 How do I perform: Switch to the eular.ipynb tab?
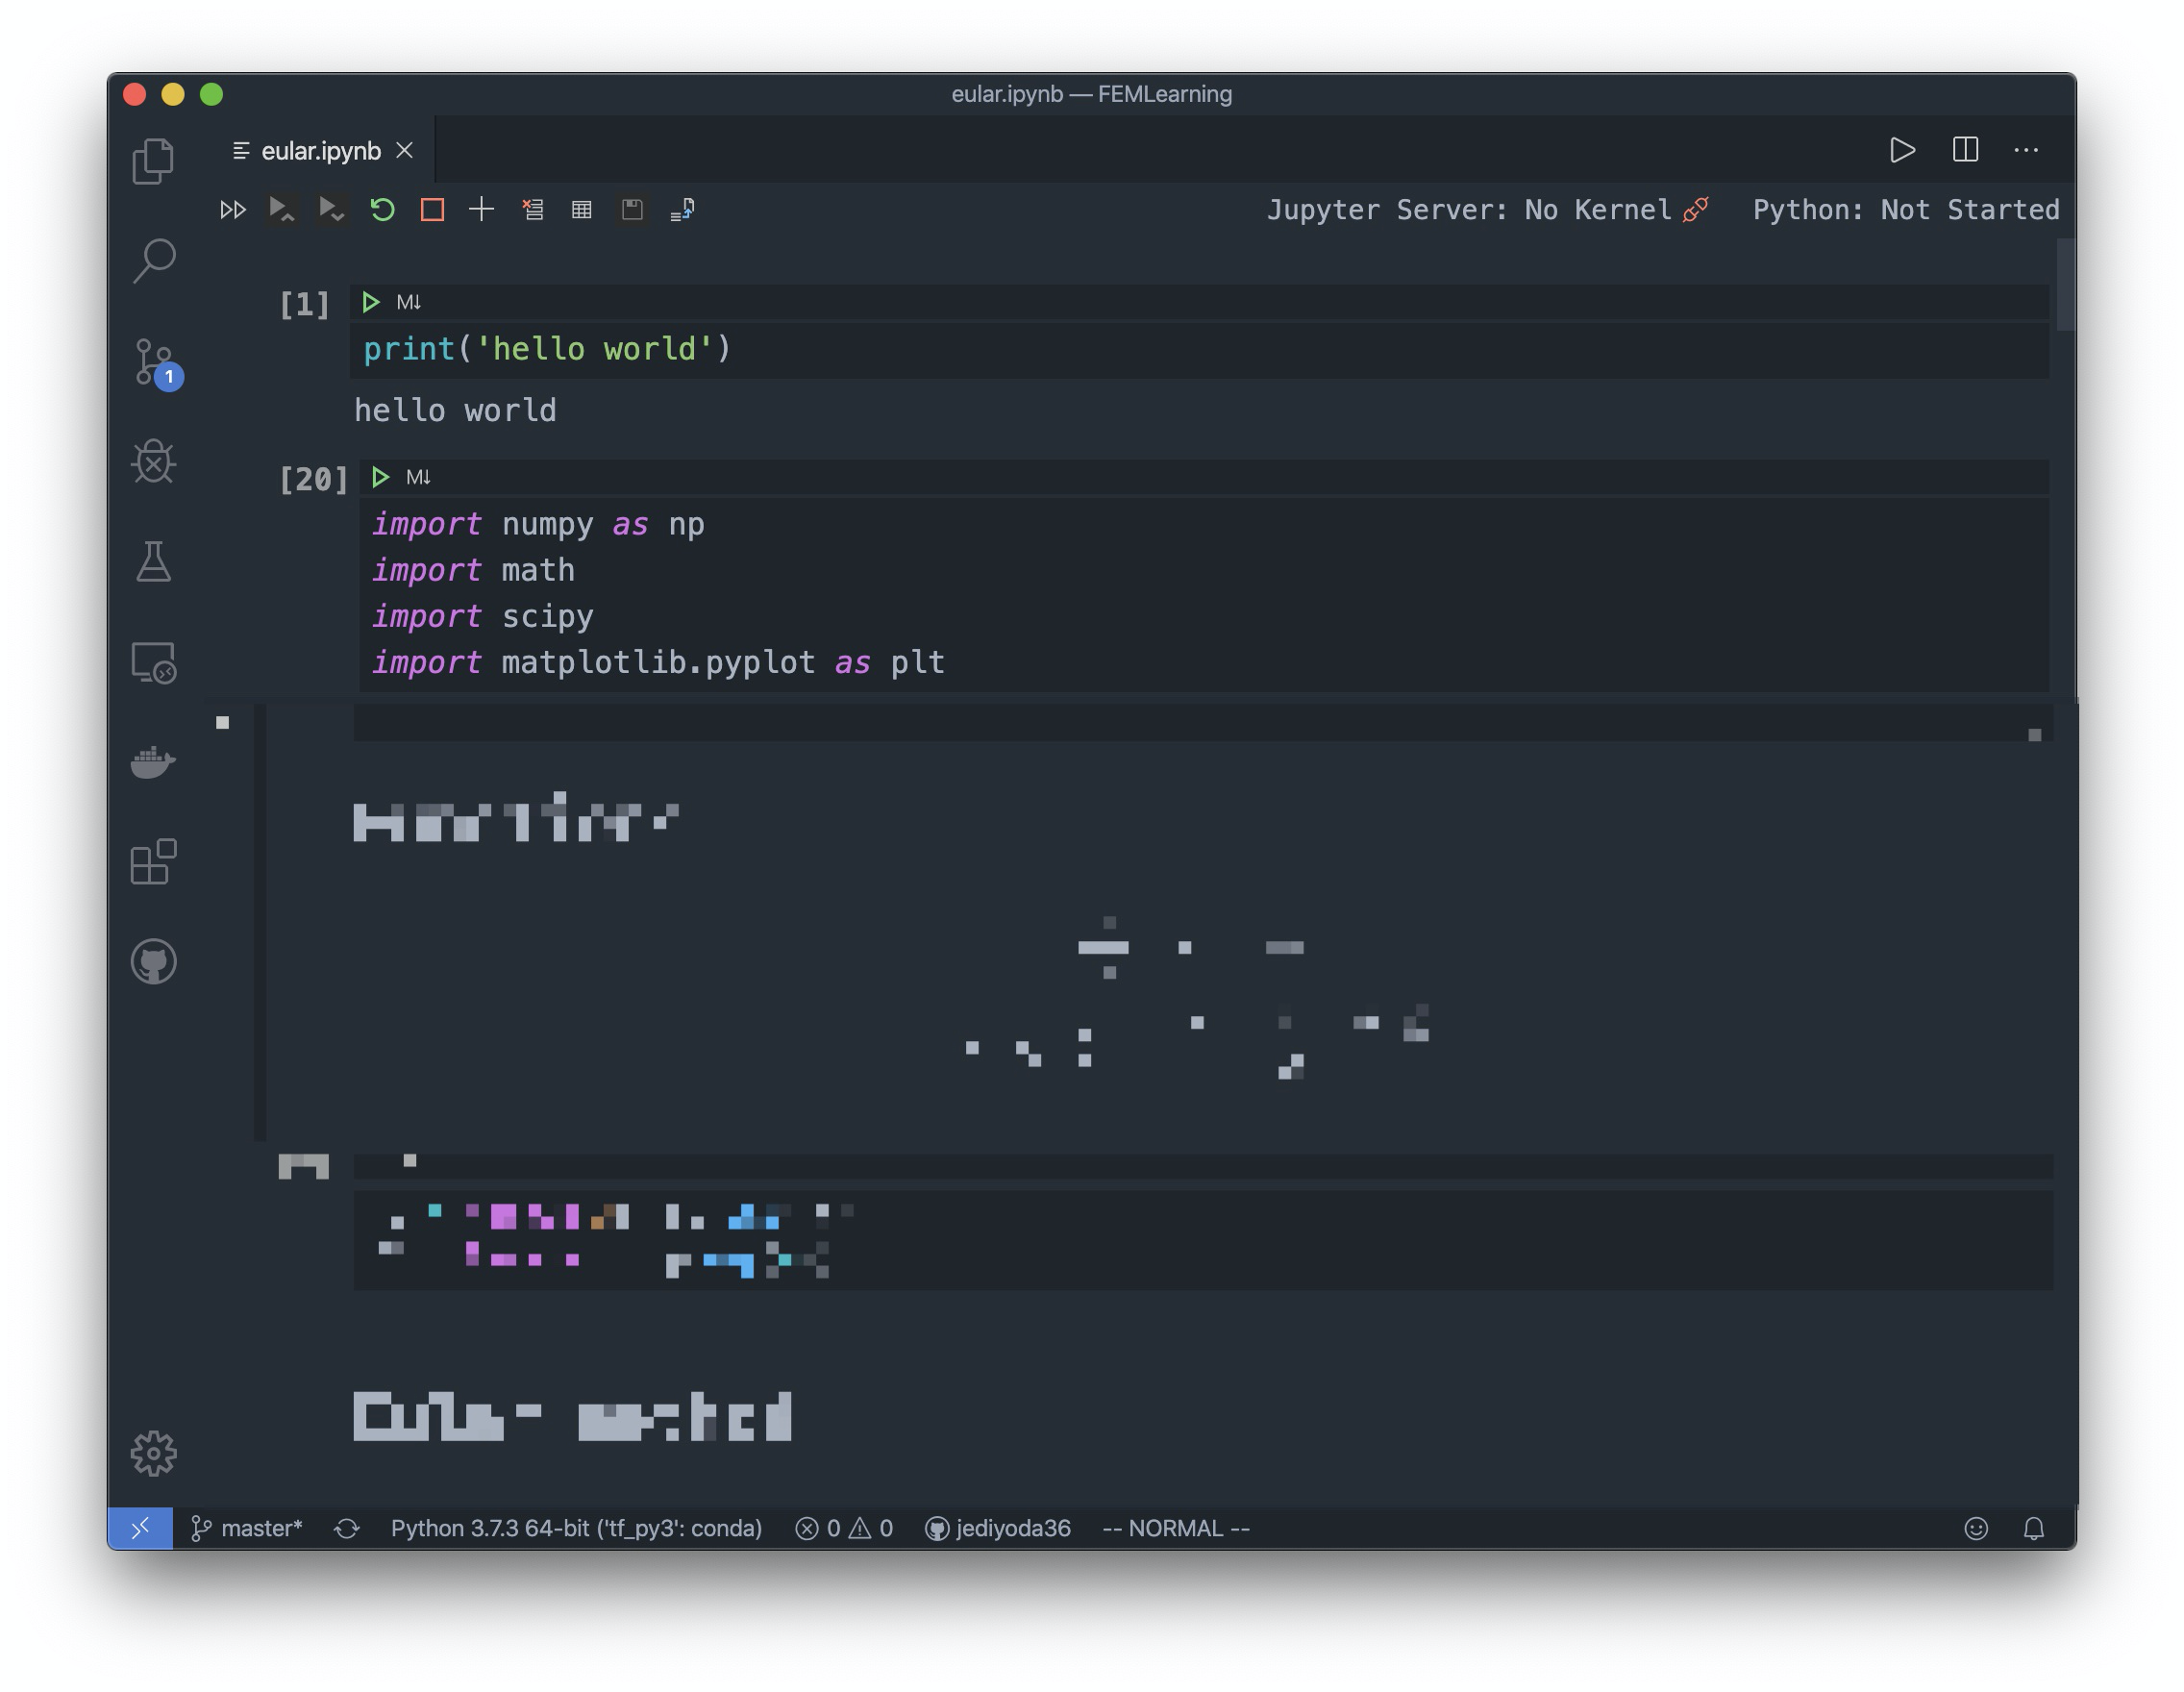click(318, 150)
